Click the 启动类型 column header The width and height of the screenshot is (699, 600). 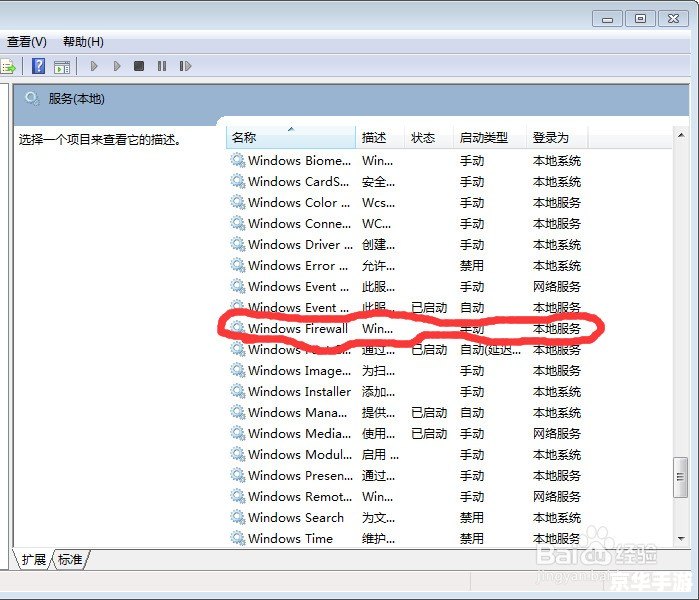coord(490,138)
